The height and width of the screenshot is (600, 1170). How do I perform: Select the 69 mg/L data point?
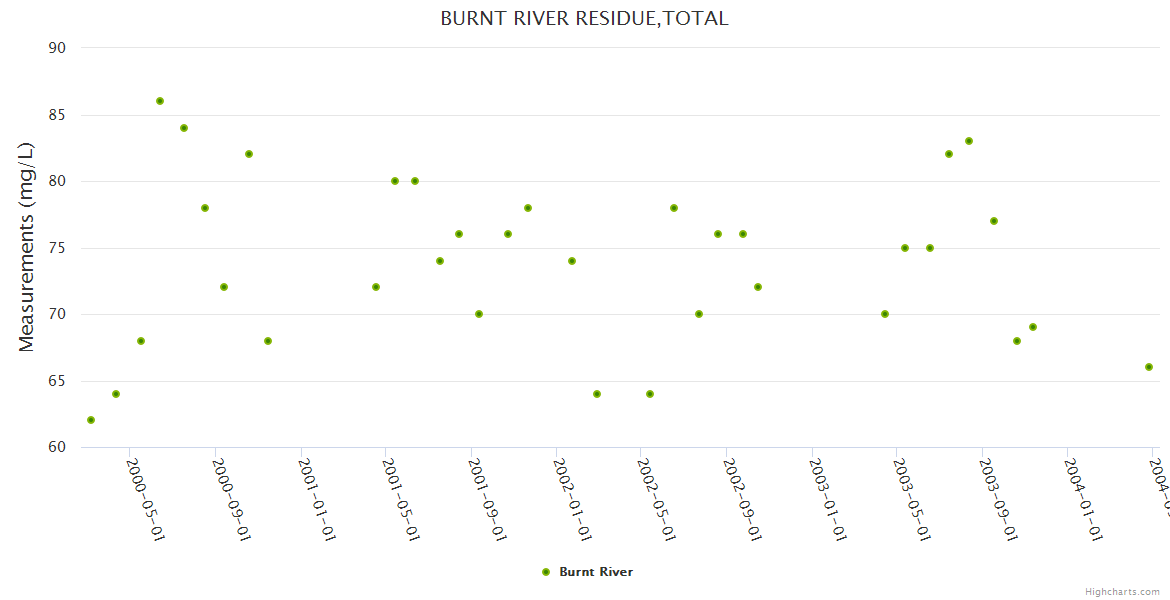click(1033, 327)
